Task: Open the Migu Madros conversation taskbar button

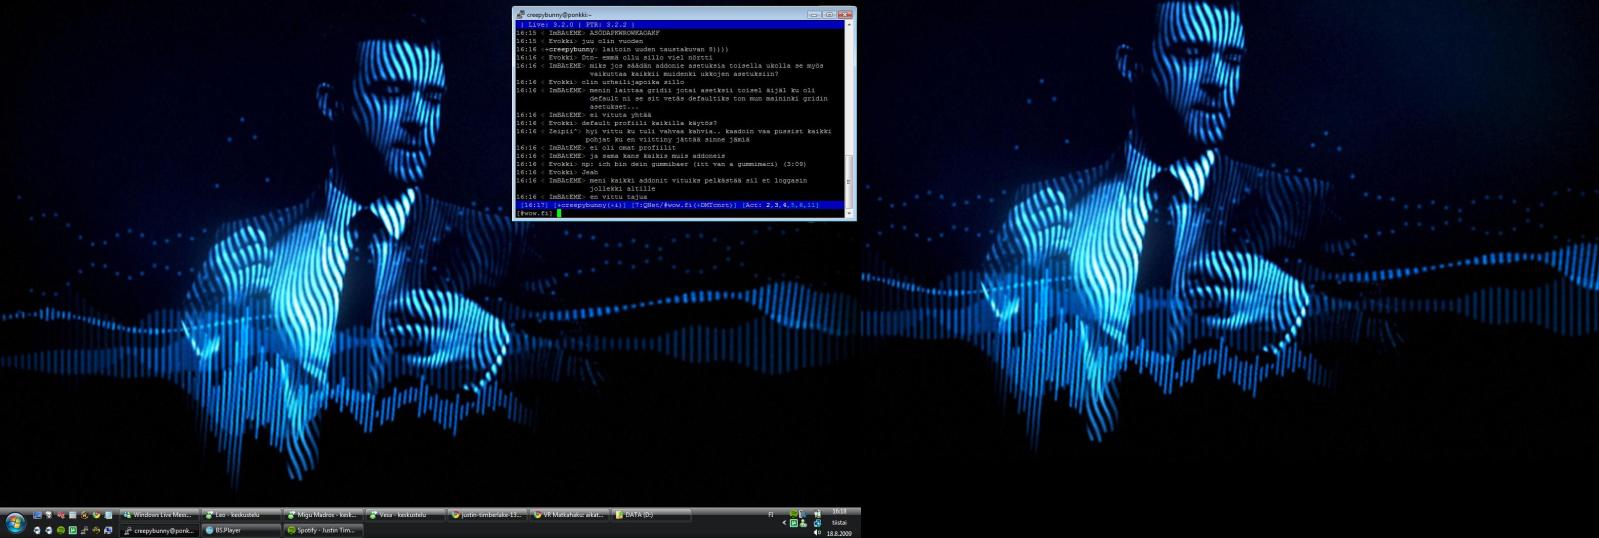Action: click(323, 515)
